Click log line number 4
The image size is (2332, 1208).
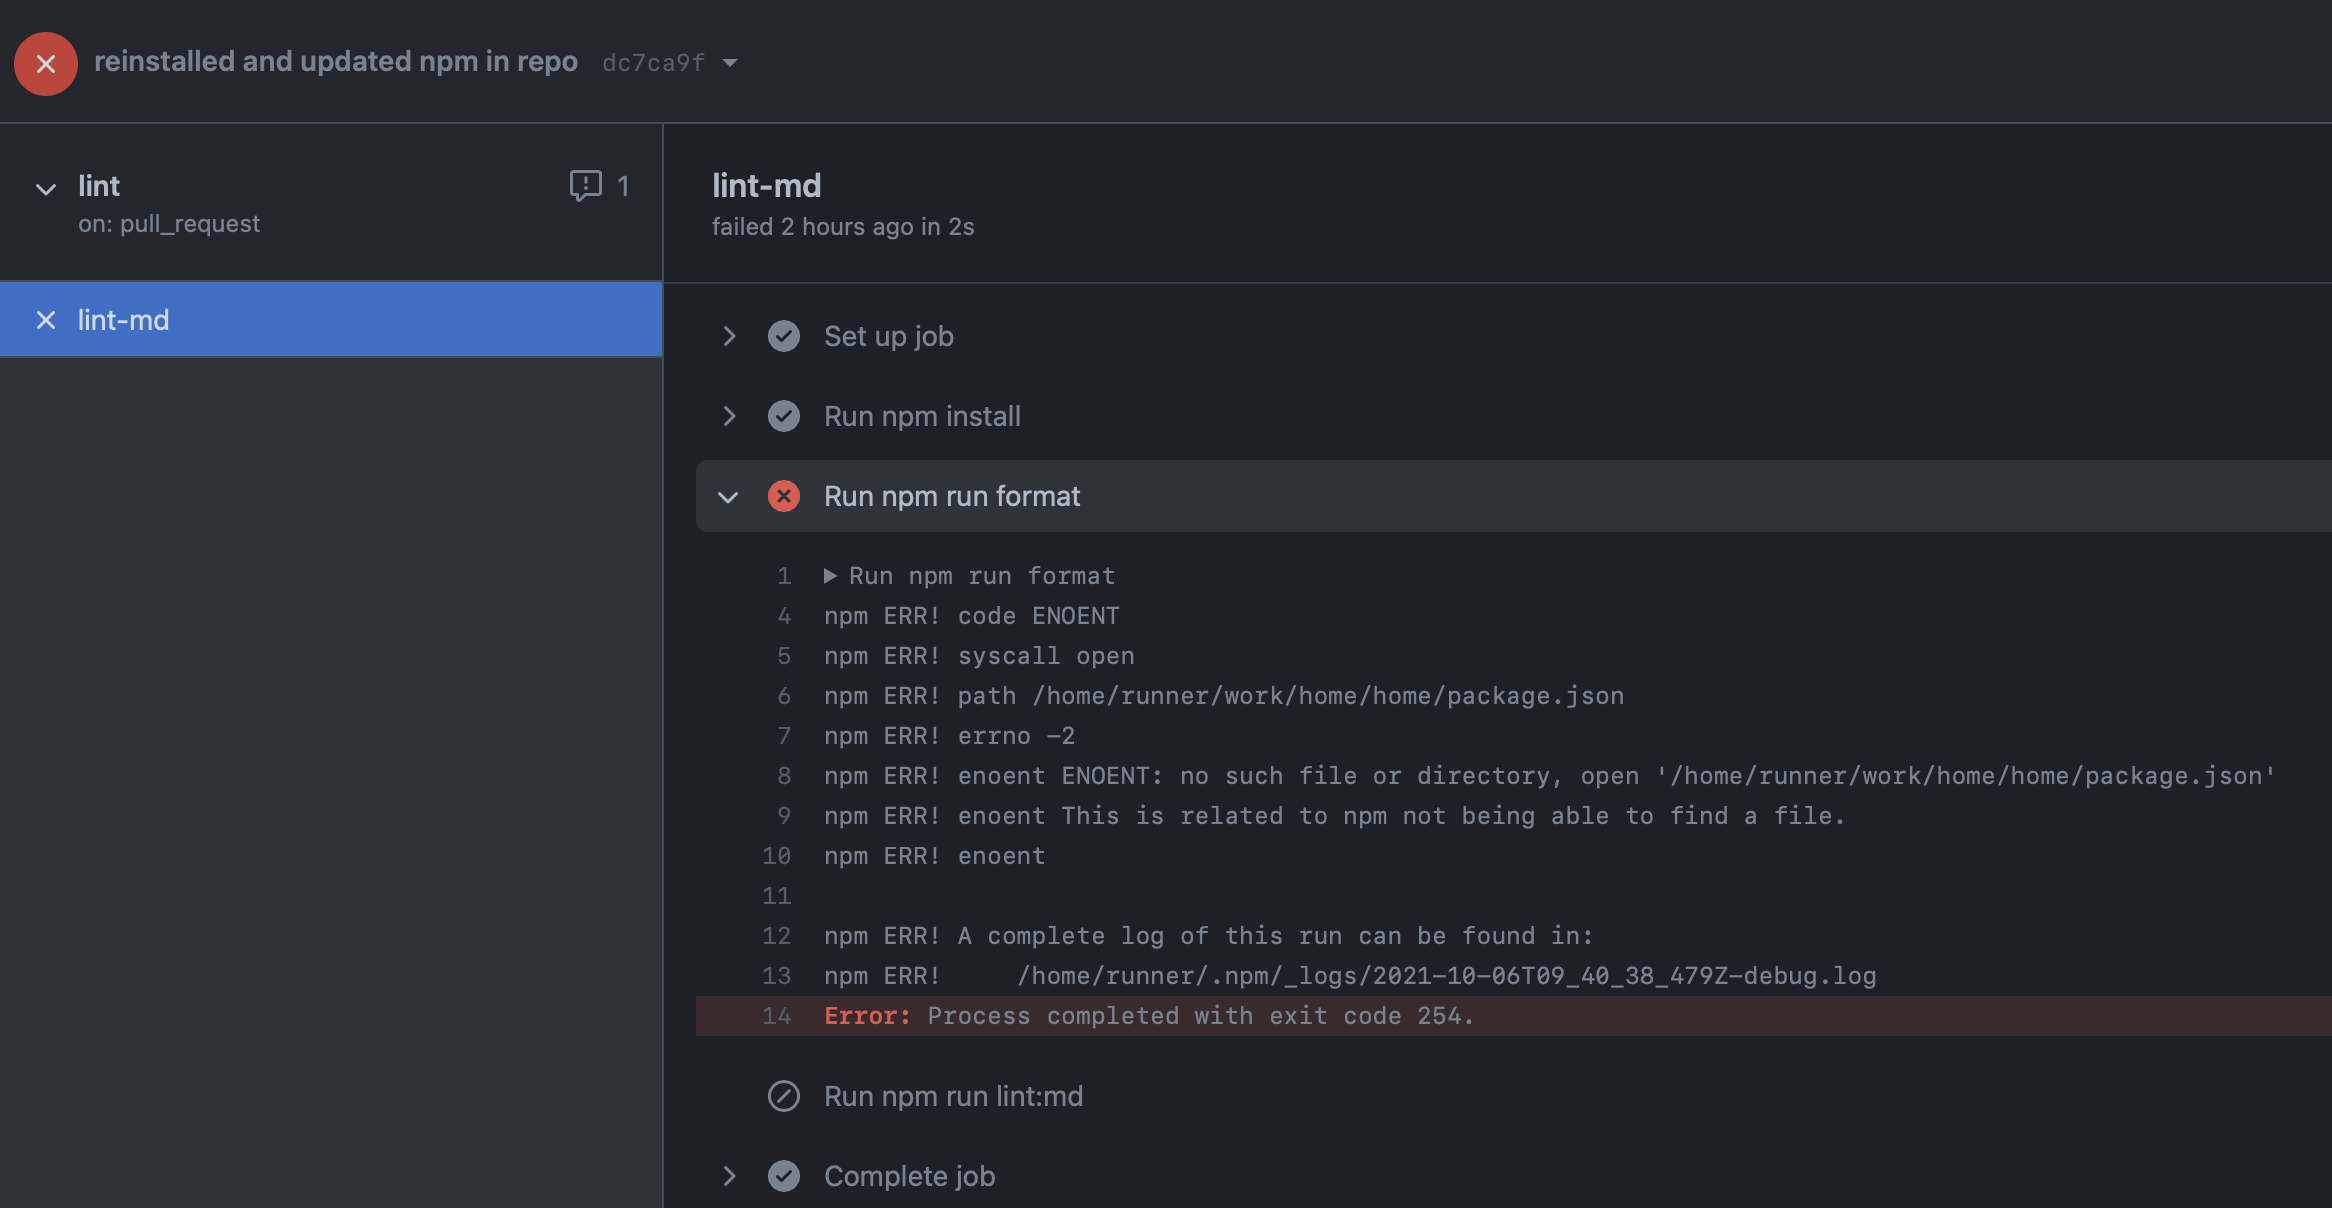[784, 616]
